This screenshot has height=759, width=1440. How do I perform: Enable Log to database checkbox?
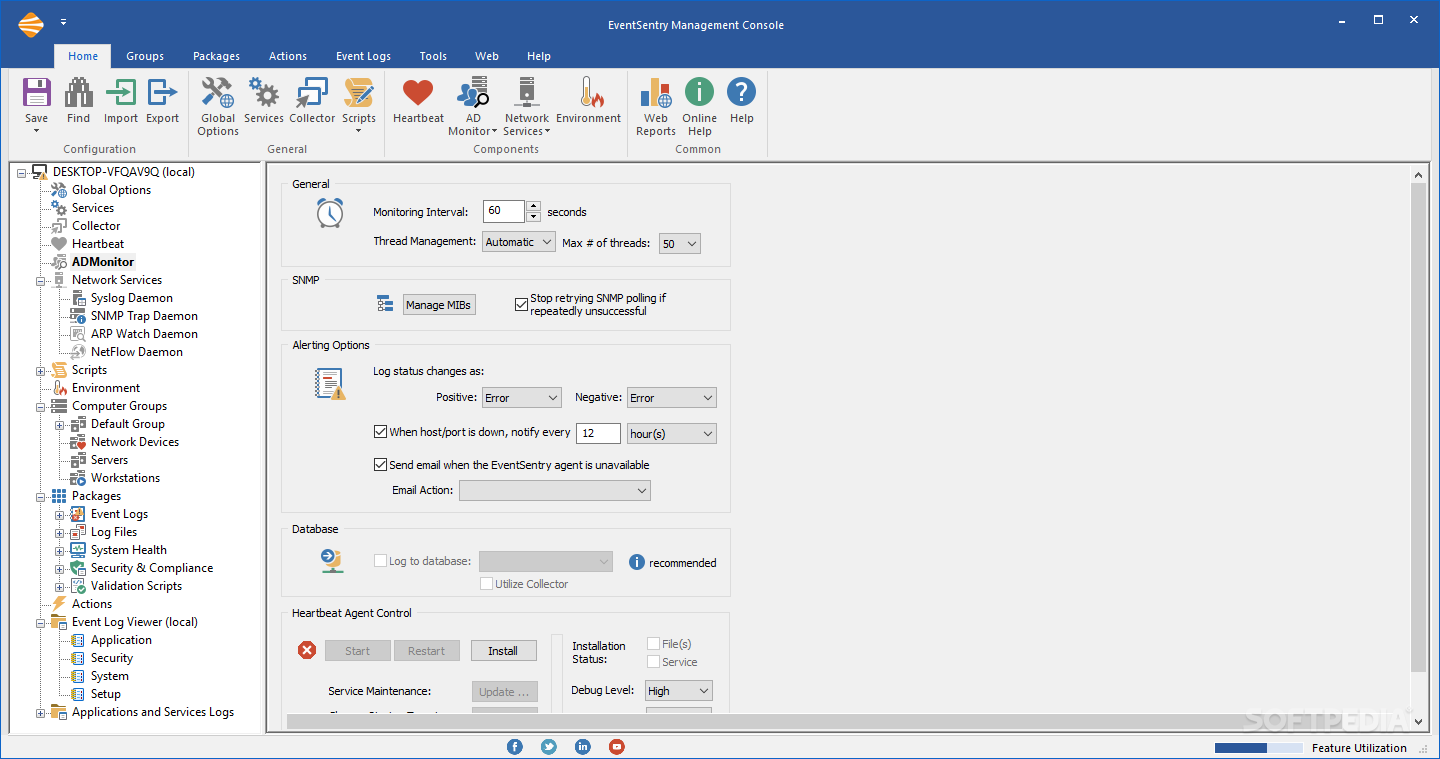[x=380, y=561]
